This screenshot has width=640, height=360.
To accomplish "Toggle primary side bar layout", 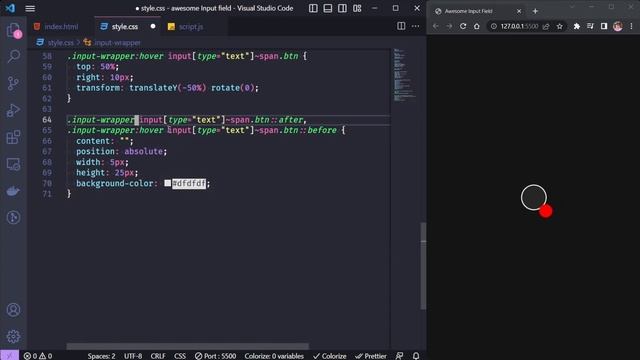I will (x=313, y=8).
